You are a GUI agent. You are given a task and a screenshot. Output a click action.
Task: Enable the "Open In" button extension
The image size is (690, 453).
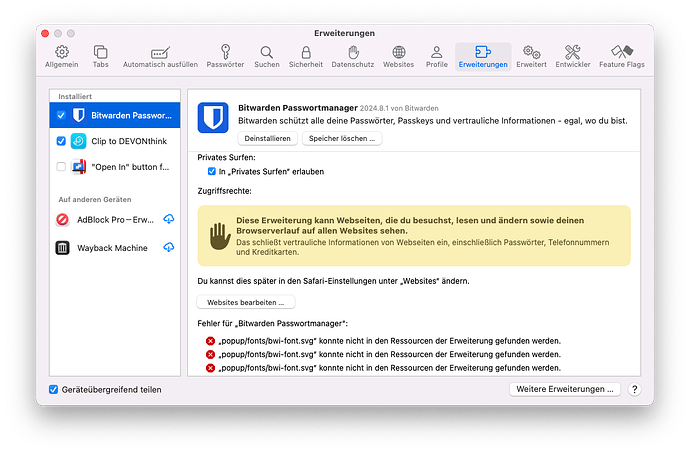coord(61,167)
